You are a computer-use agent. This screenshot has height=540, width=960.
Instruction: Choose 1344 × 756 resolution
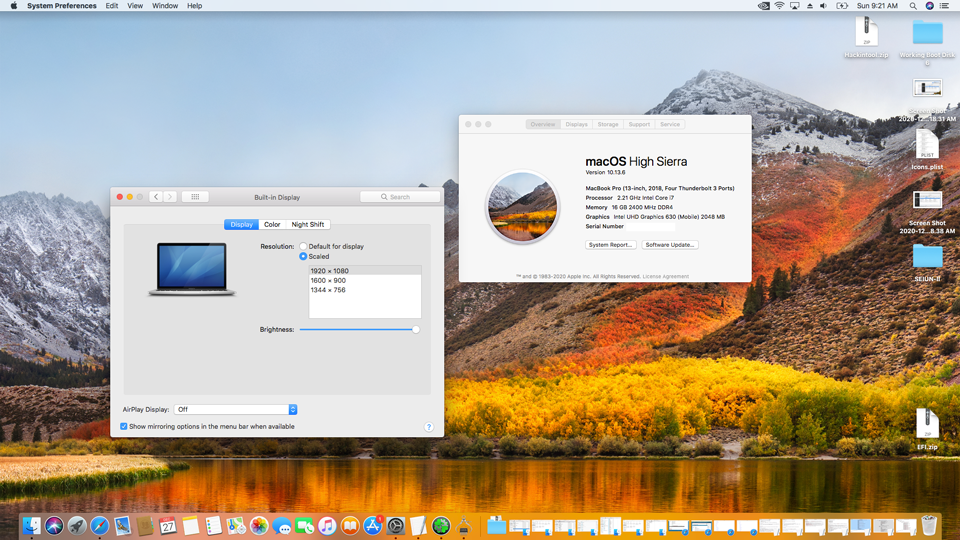click(365, 290)
